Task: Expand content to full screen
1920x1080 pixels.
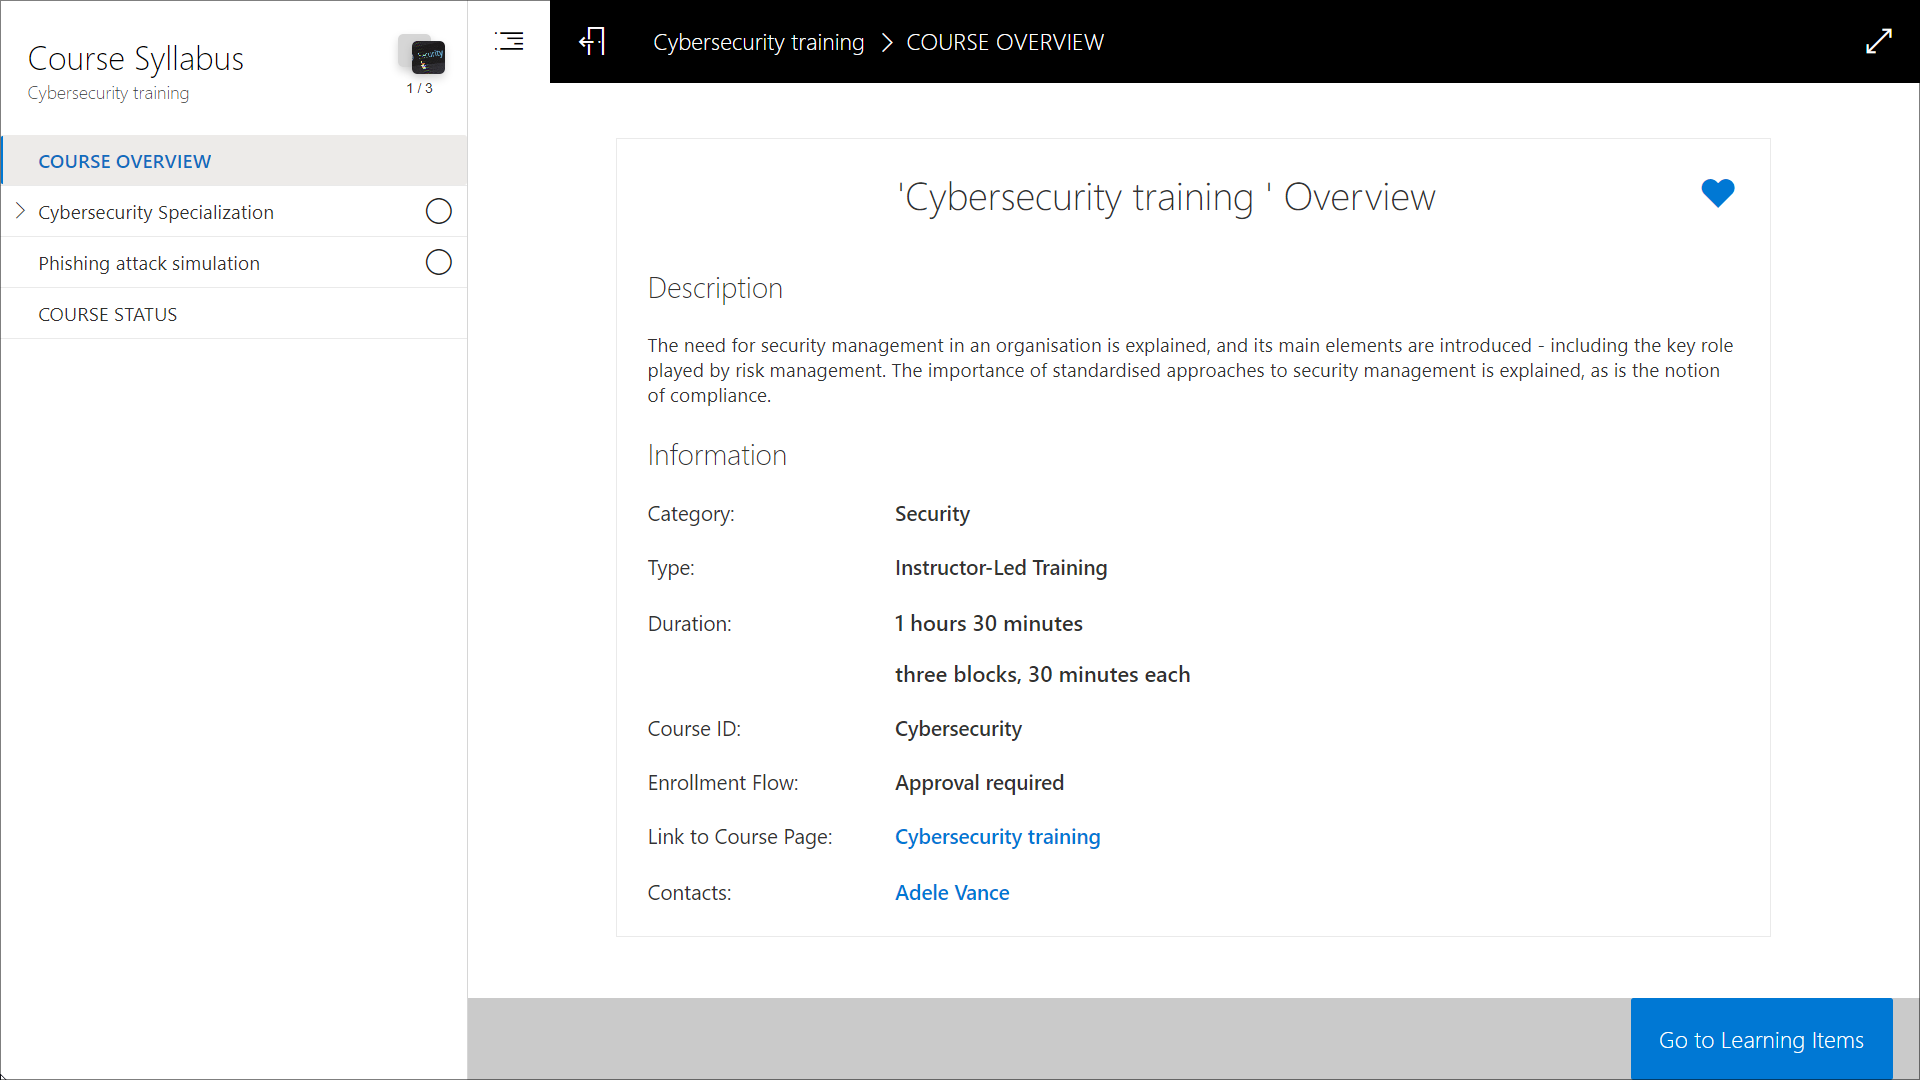Action: 1879,41
